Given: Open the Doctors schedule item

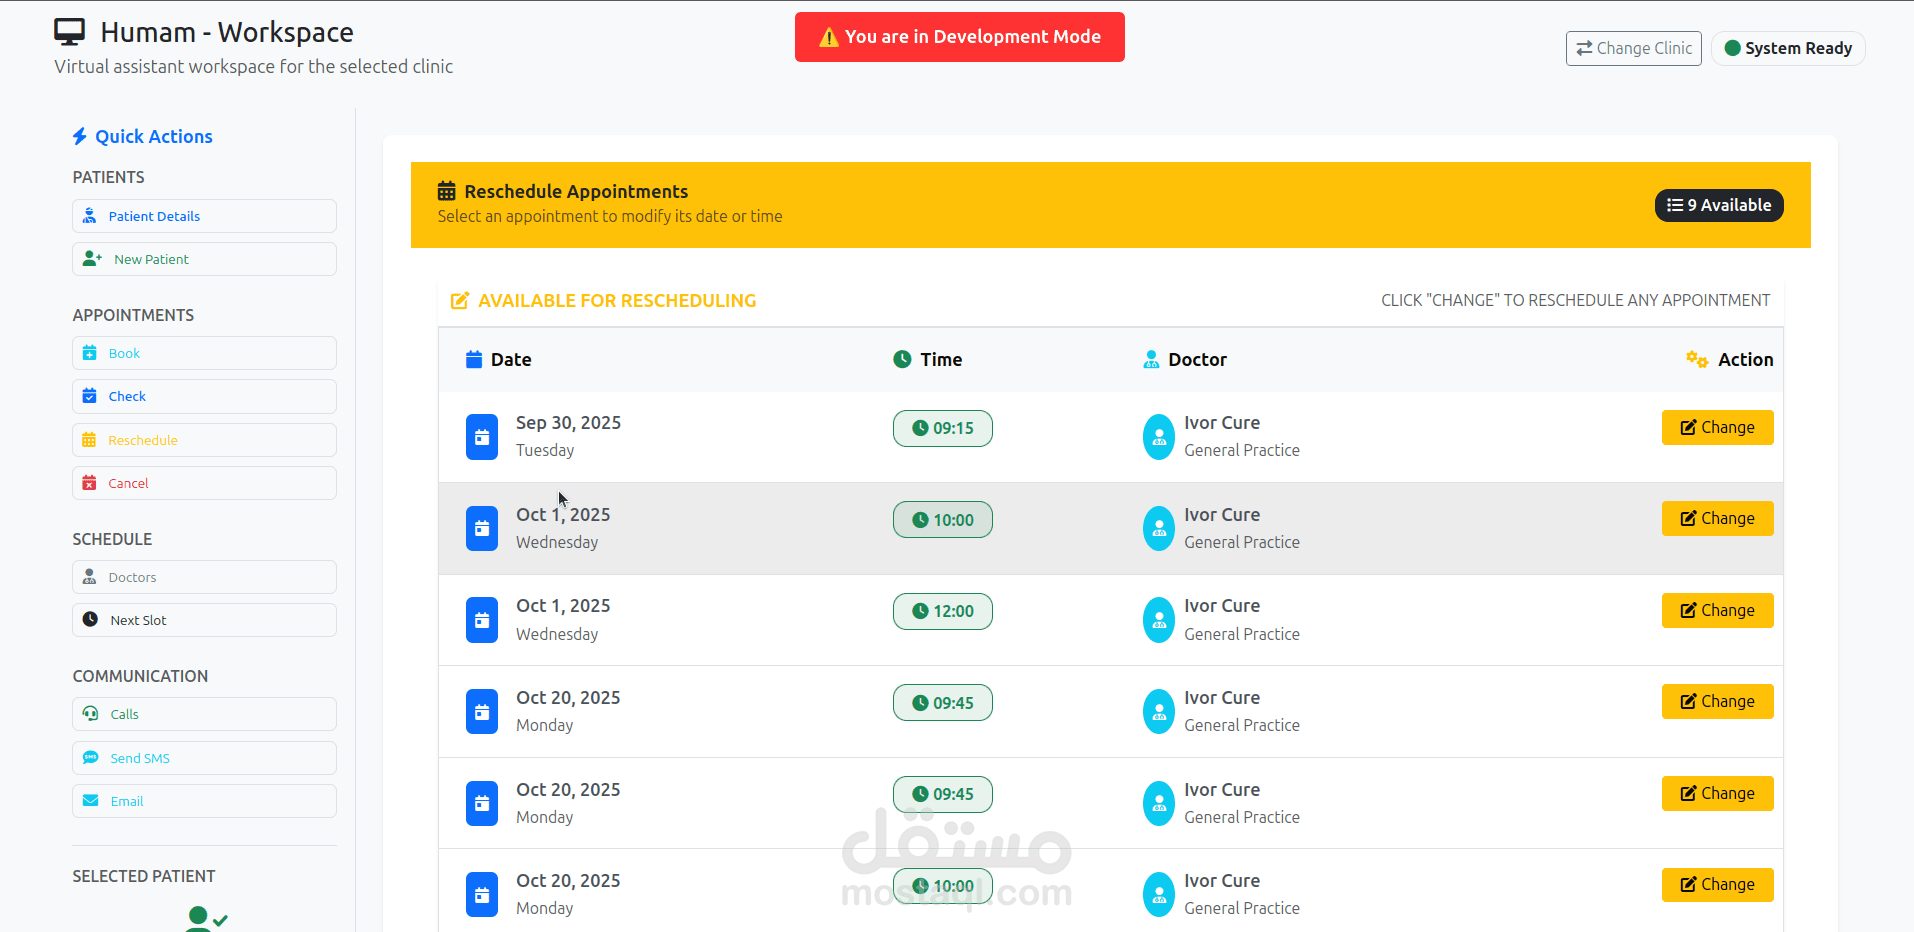Looking at the screenshot, I should point(204,577).
